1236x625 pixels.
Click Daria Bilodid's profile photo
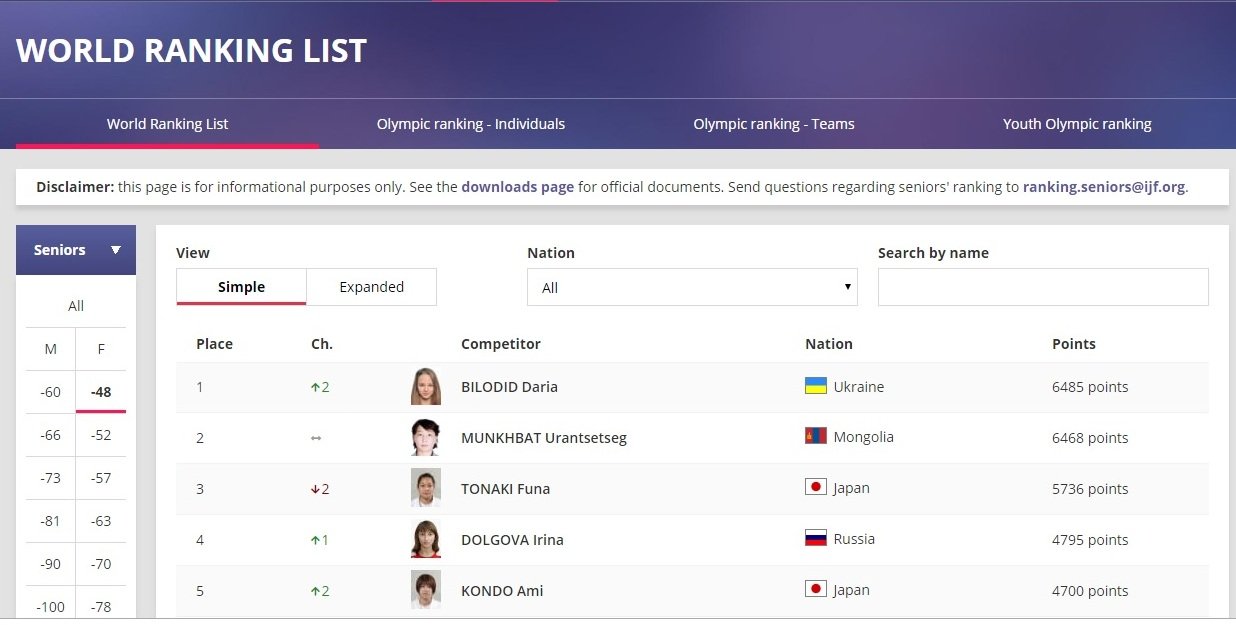(425, 387)
